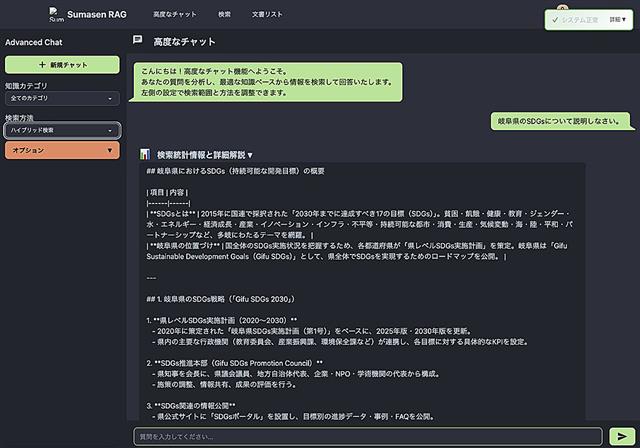Open the 文書リスト navigation tab

click(267, 14)
